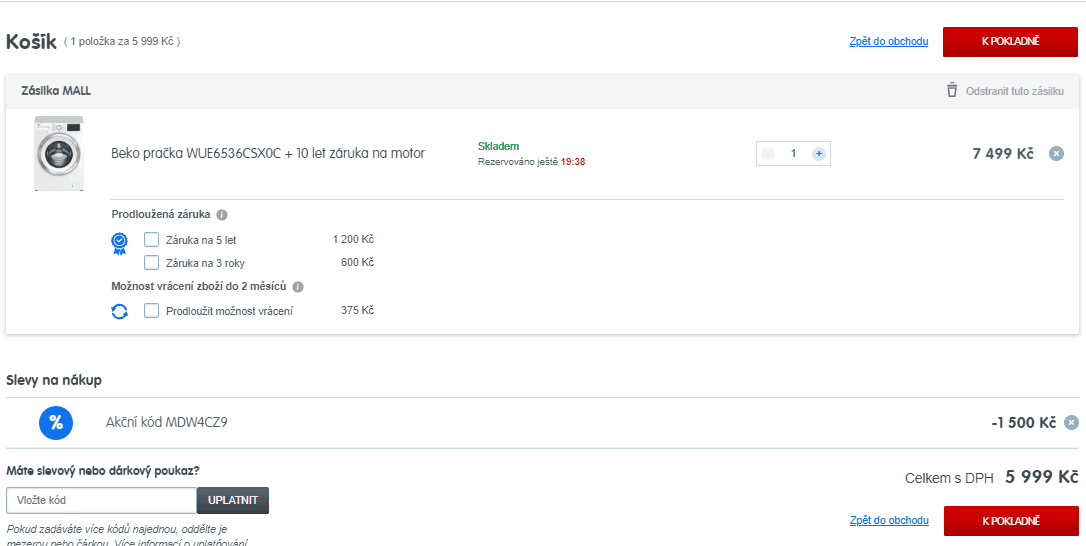The image size is (1086, 546).
Task: Follow the bottom Zpět do obchodu link
Action: tap(889, 520)
